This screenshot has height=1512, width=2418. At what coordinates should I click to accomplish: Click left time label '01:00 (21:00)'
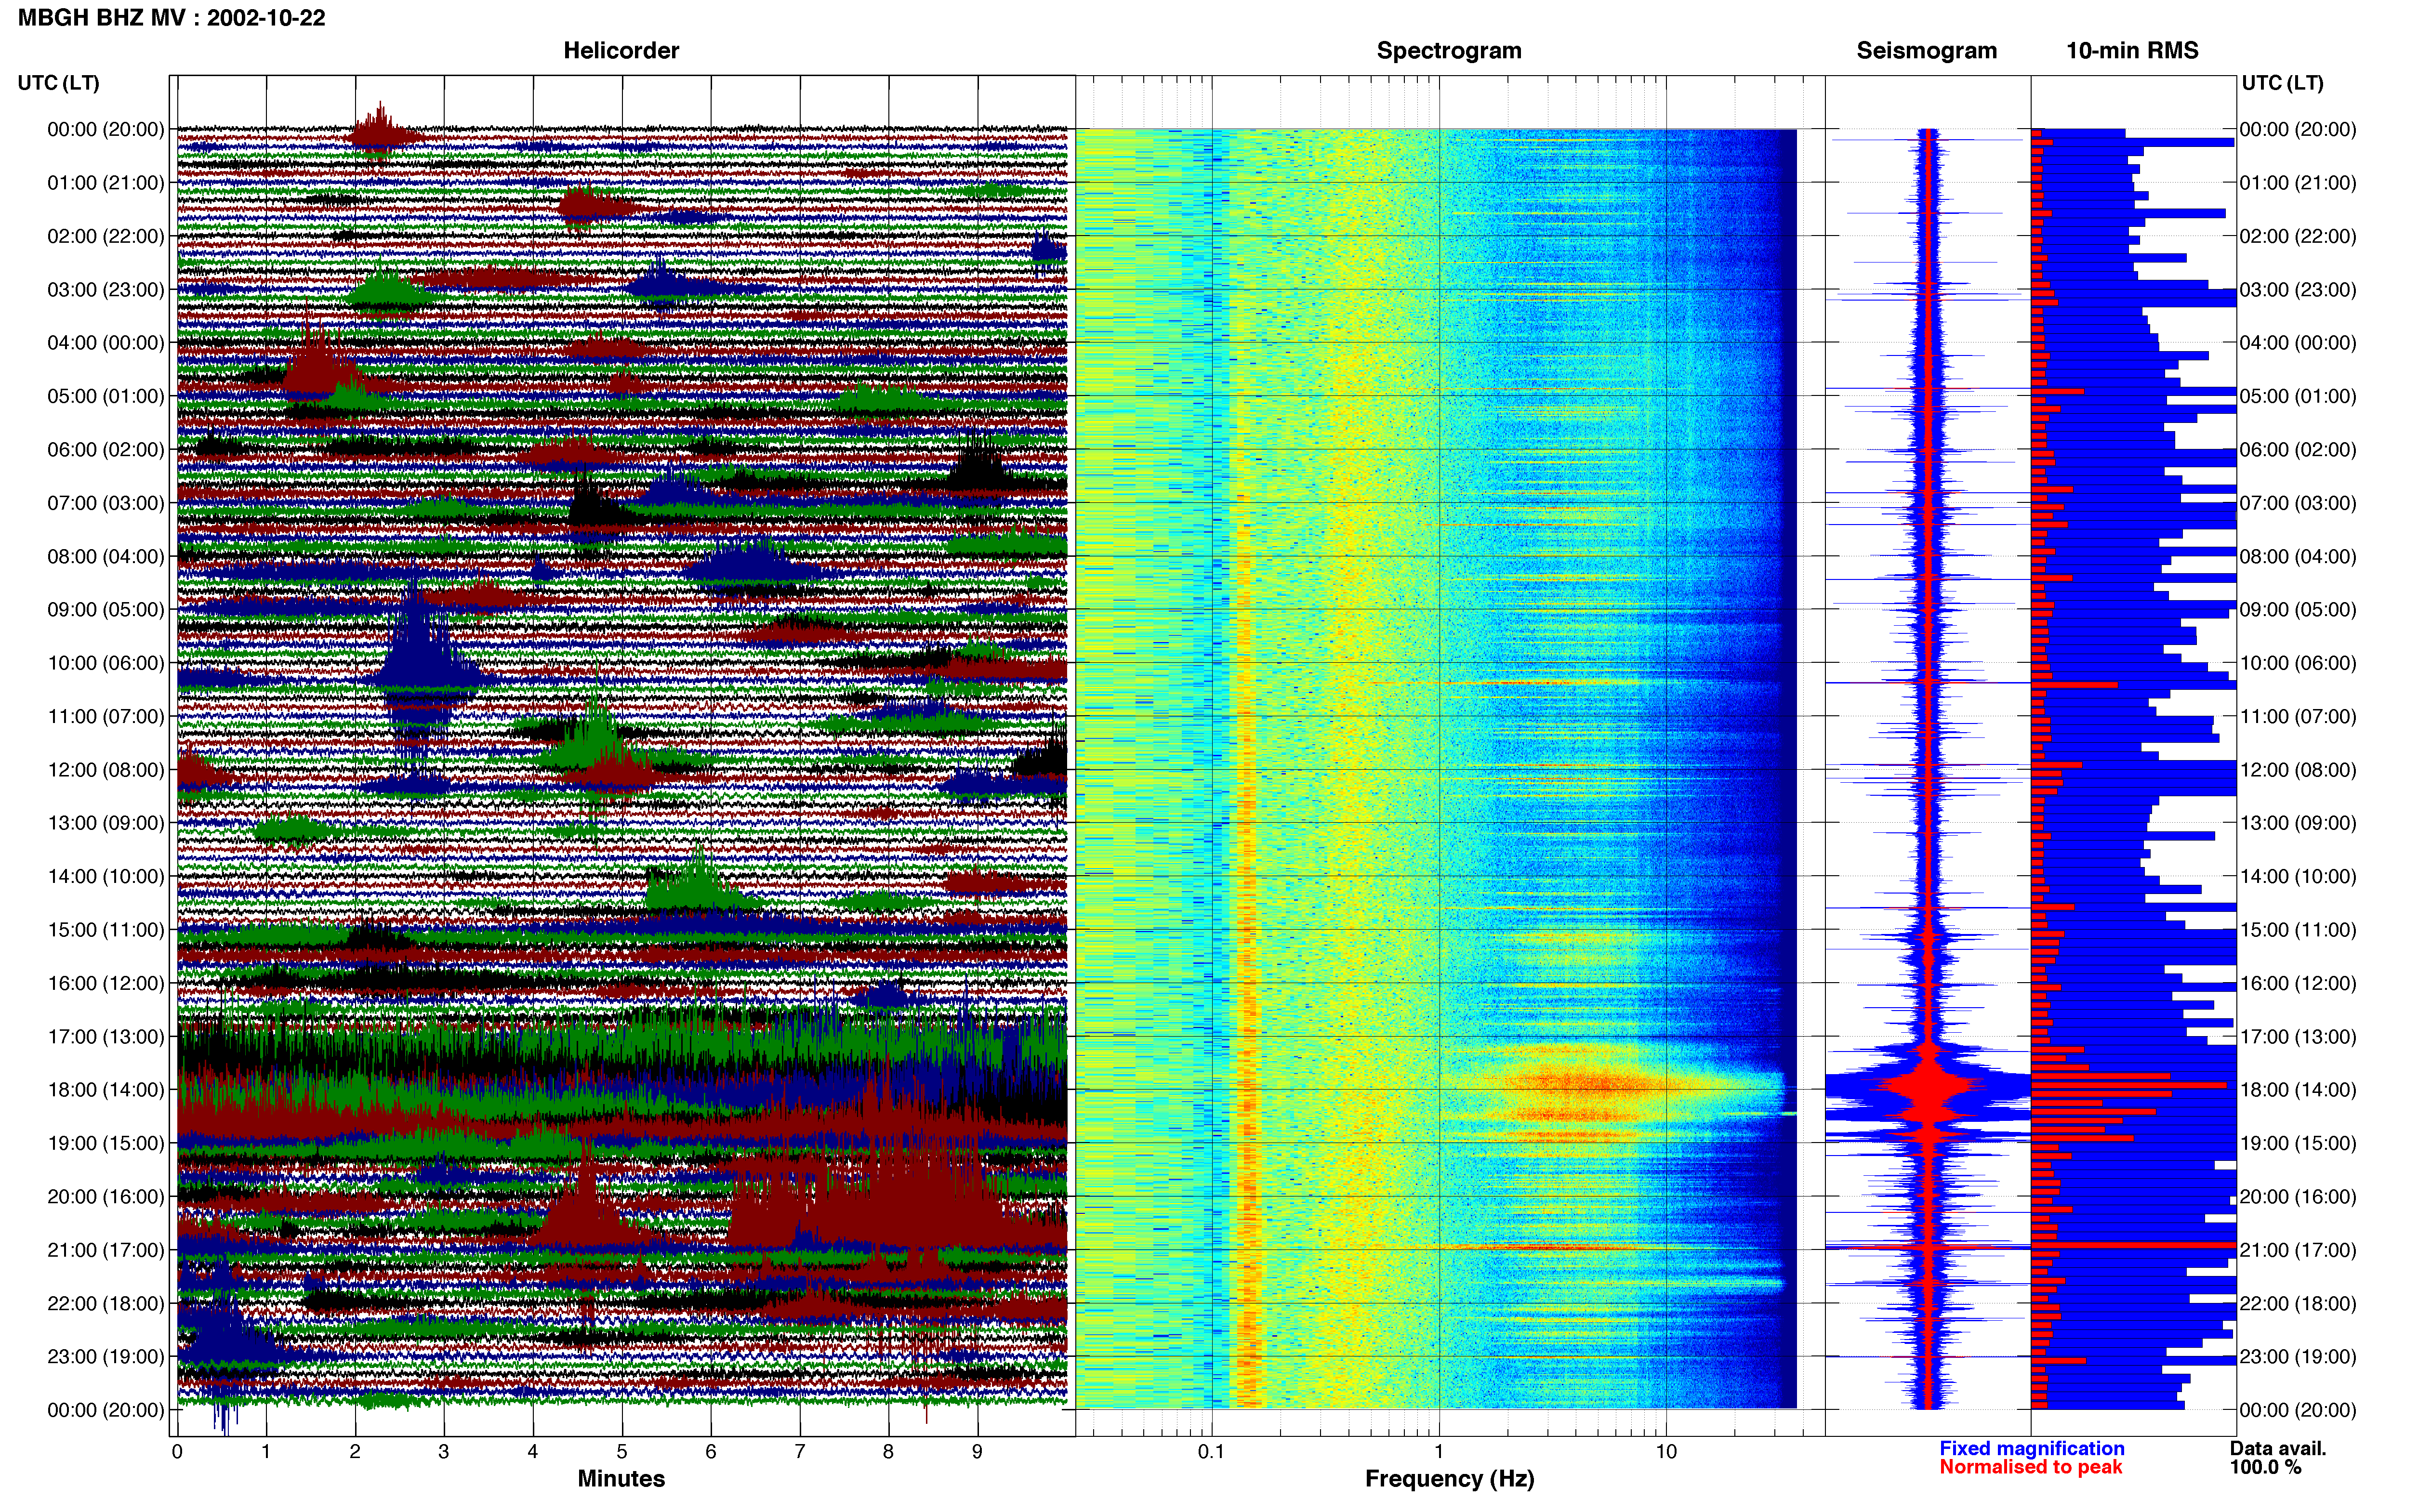(106, 182)
